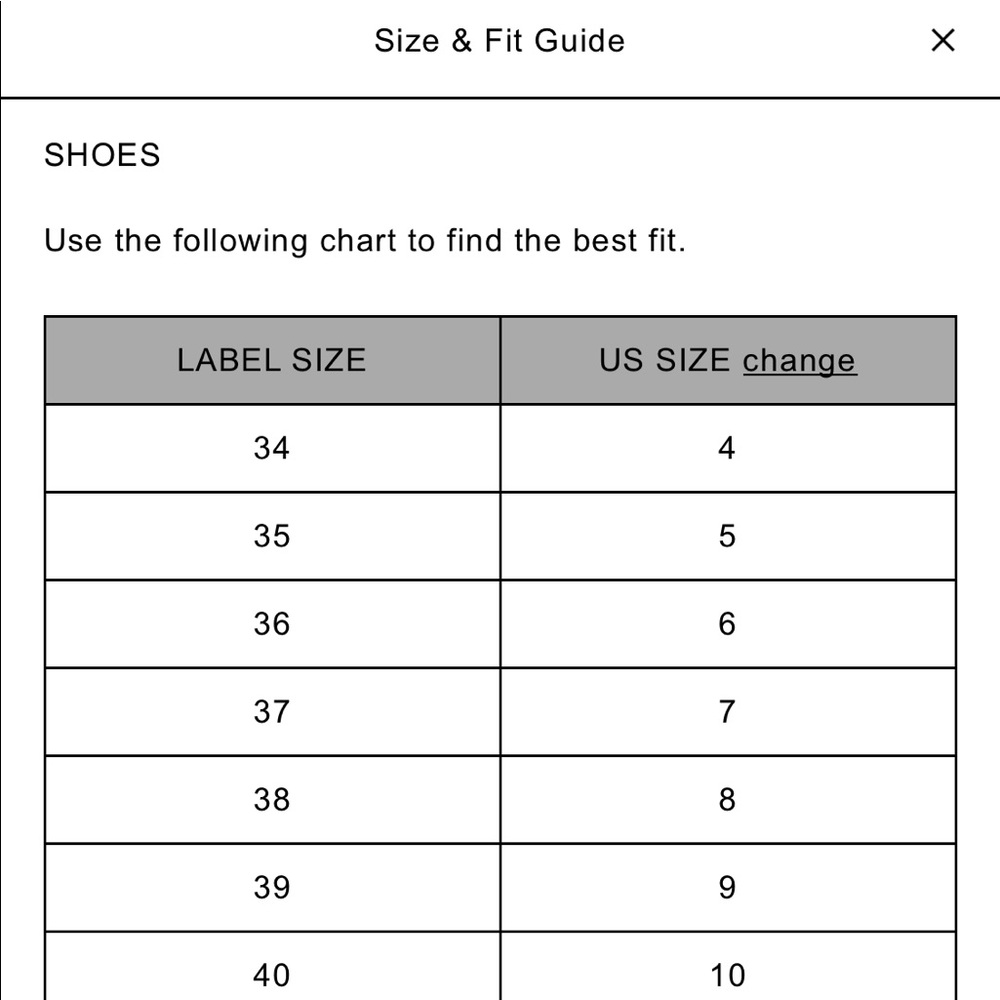Image resolution: width=1000 pixels, height=1000 pixels.
Task: Click US size 10 cell
Action: (728, 967)
